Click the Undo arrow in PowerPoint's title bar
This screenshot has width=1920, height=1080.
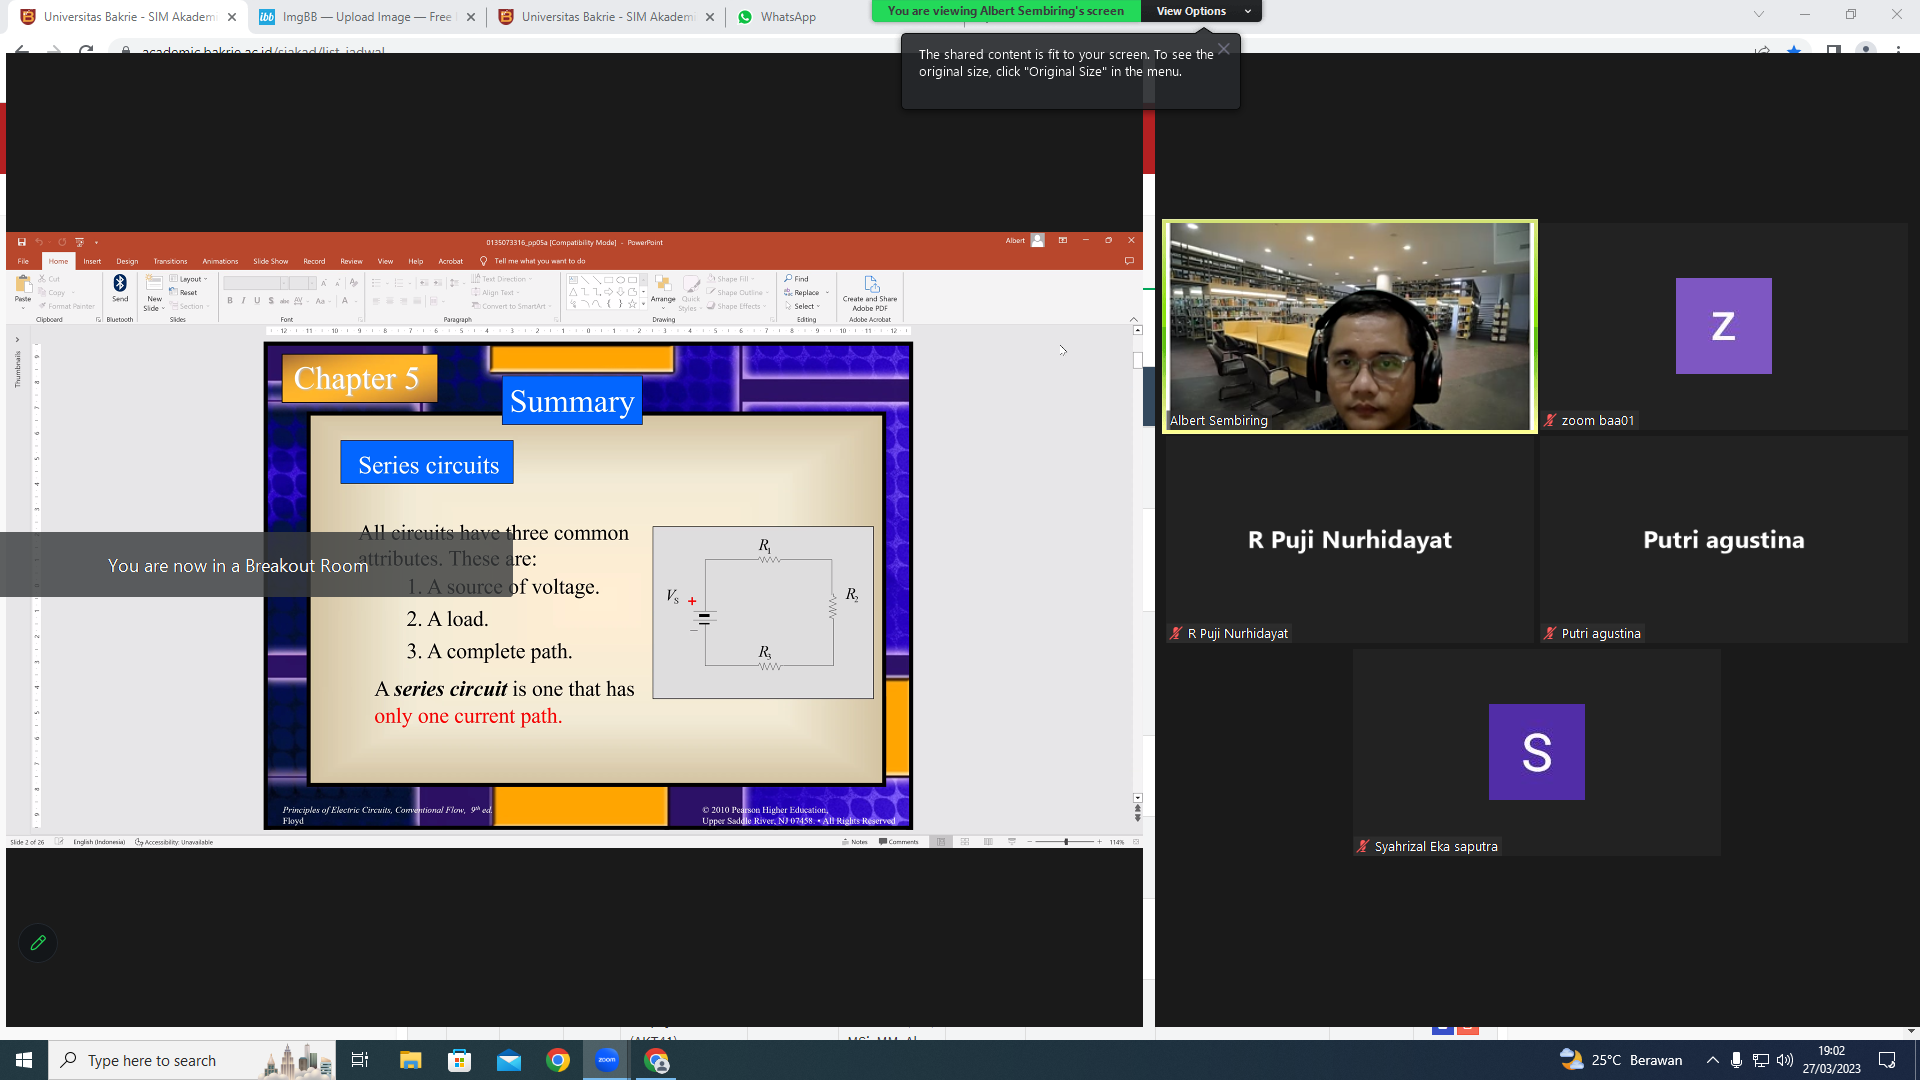click(39, 242)
